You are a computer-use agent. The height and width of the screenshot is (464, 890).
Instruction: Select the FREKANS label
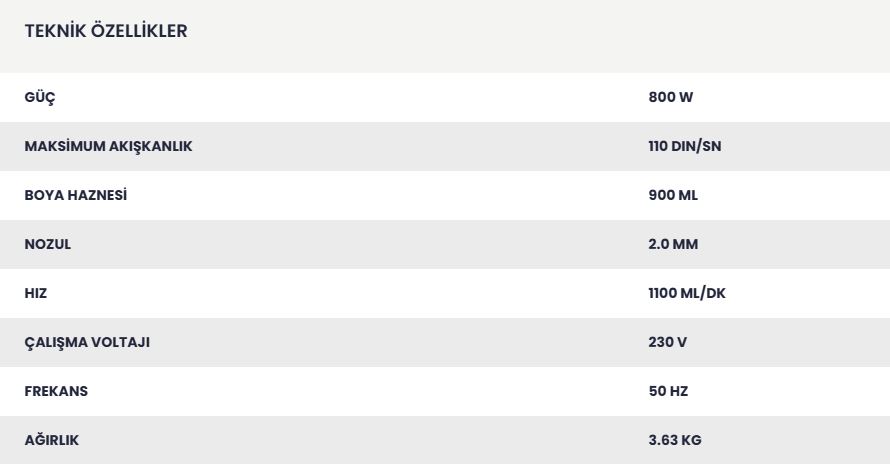[x=56, y=391]
